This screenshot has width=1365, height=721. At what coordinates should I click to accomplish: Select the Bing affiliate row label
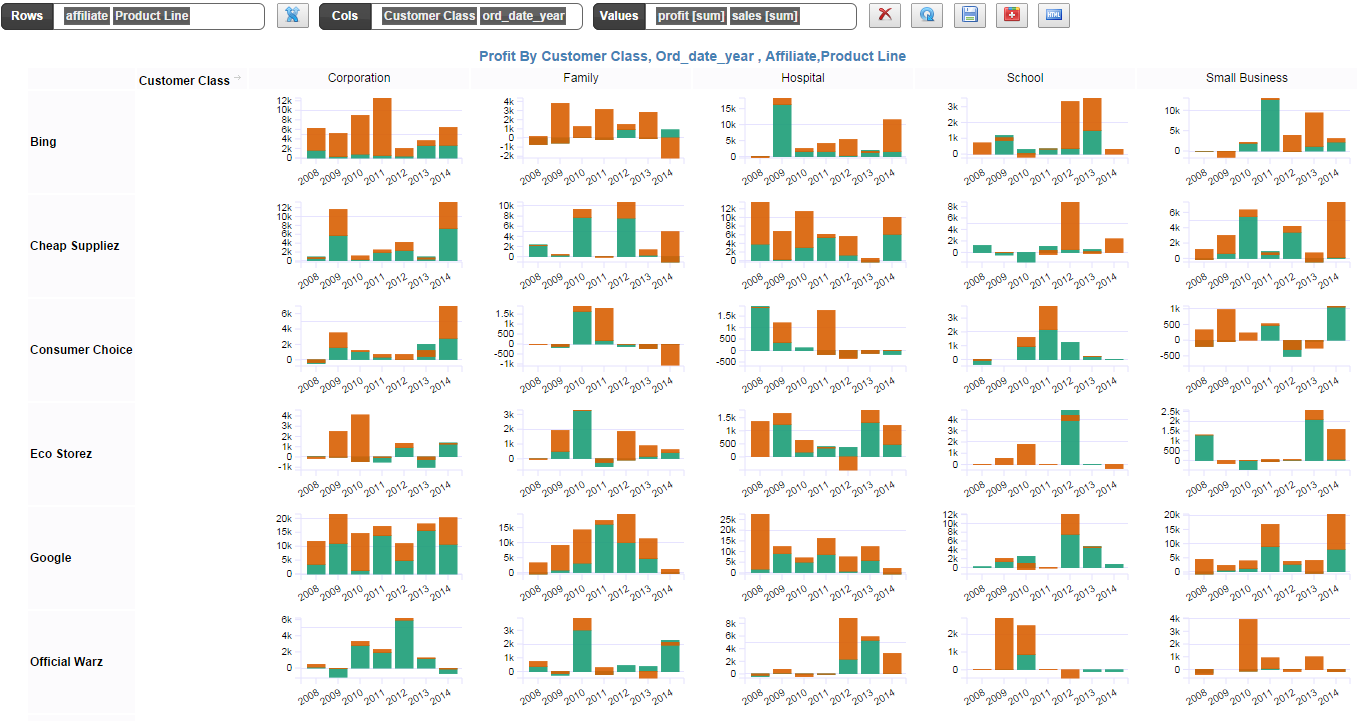43,142
